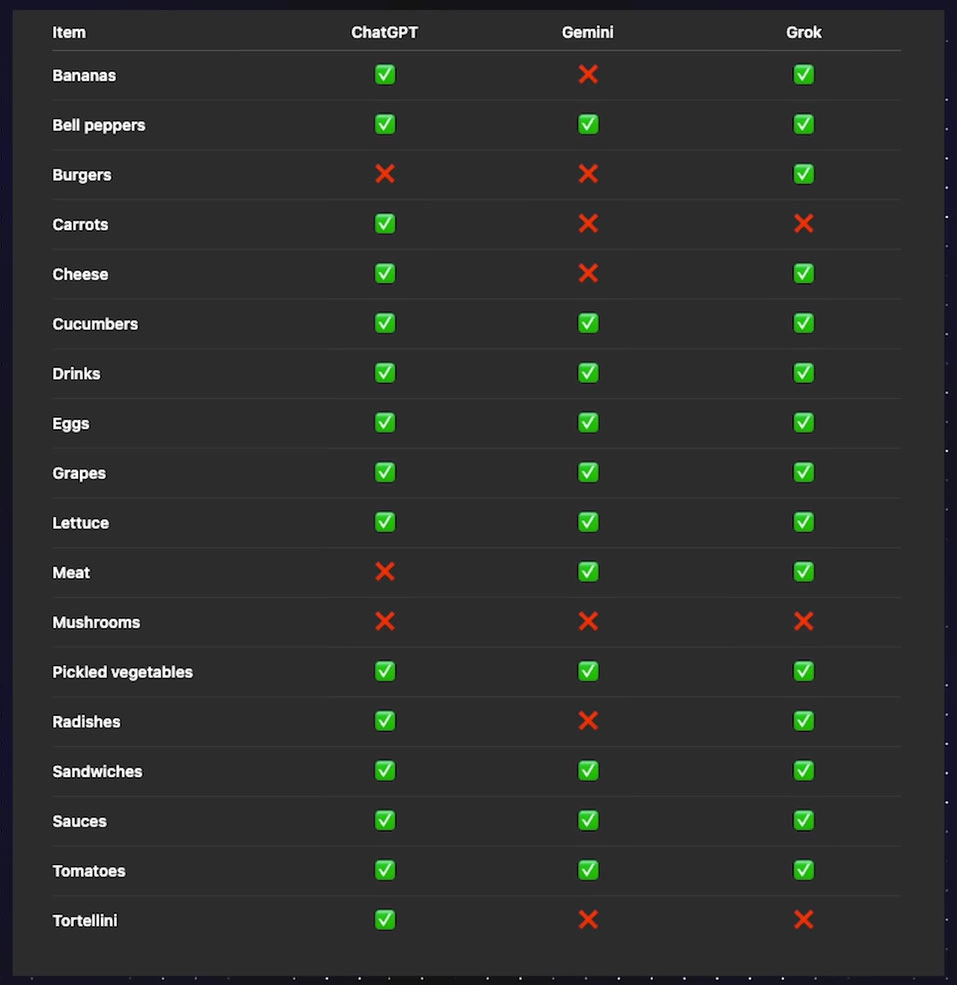Click the green checkmark for Bananas under ChatGPT
The image size is (957, 985).
pos(385,75)
